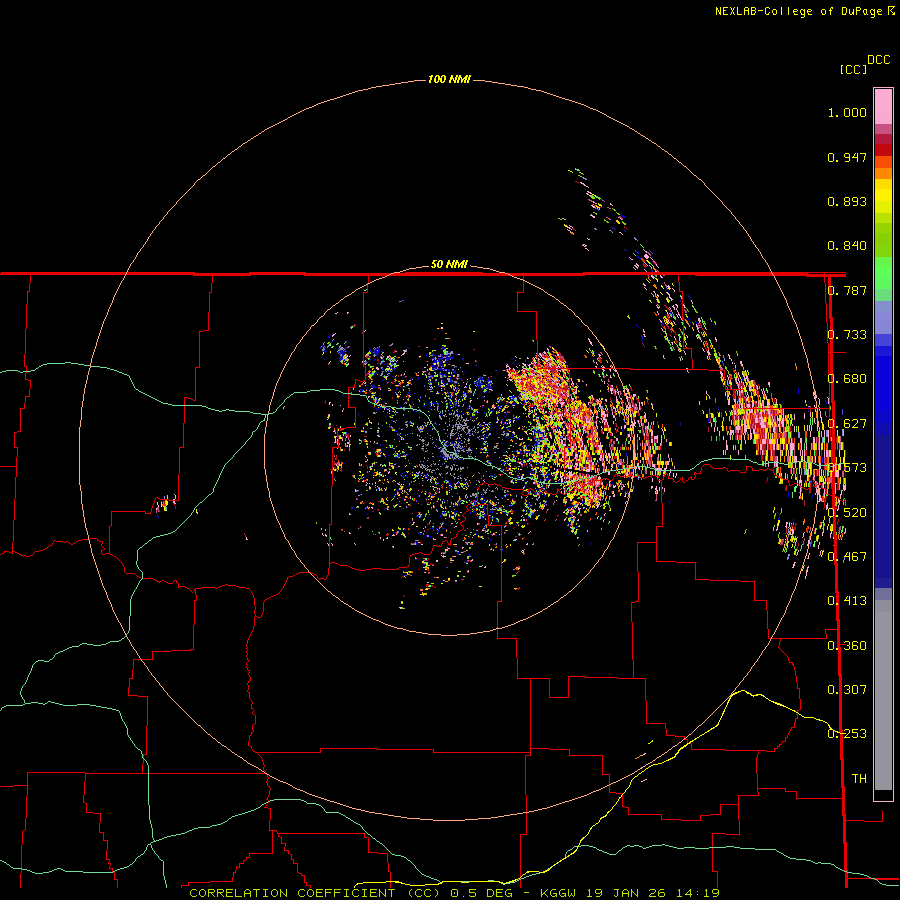Click the DCC label above color bar
Screen dimensions: 900x900
click(x=879, y=60)
